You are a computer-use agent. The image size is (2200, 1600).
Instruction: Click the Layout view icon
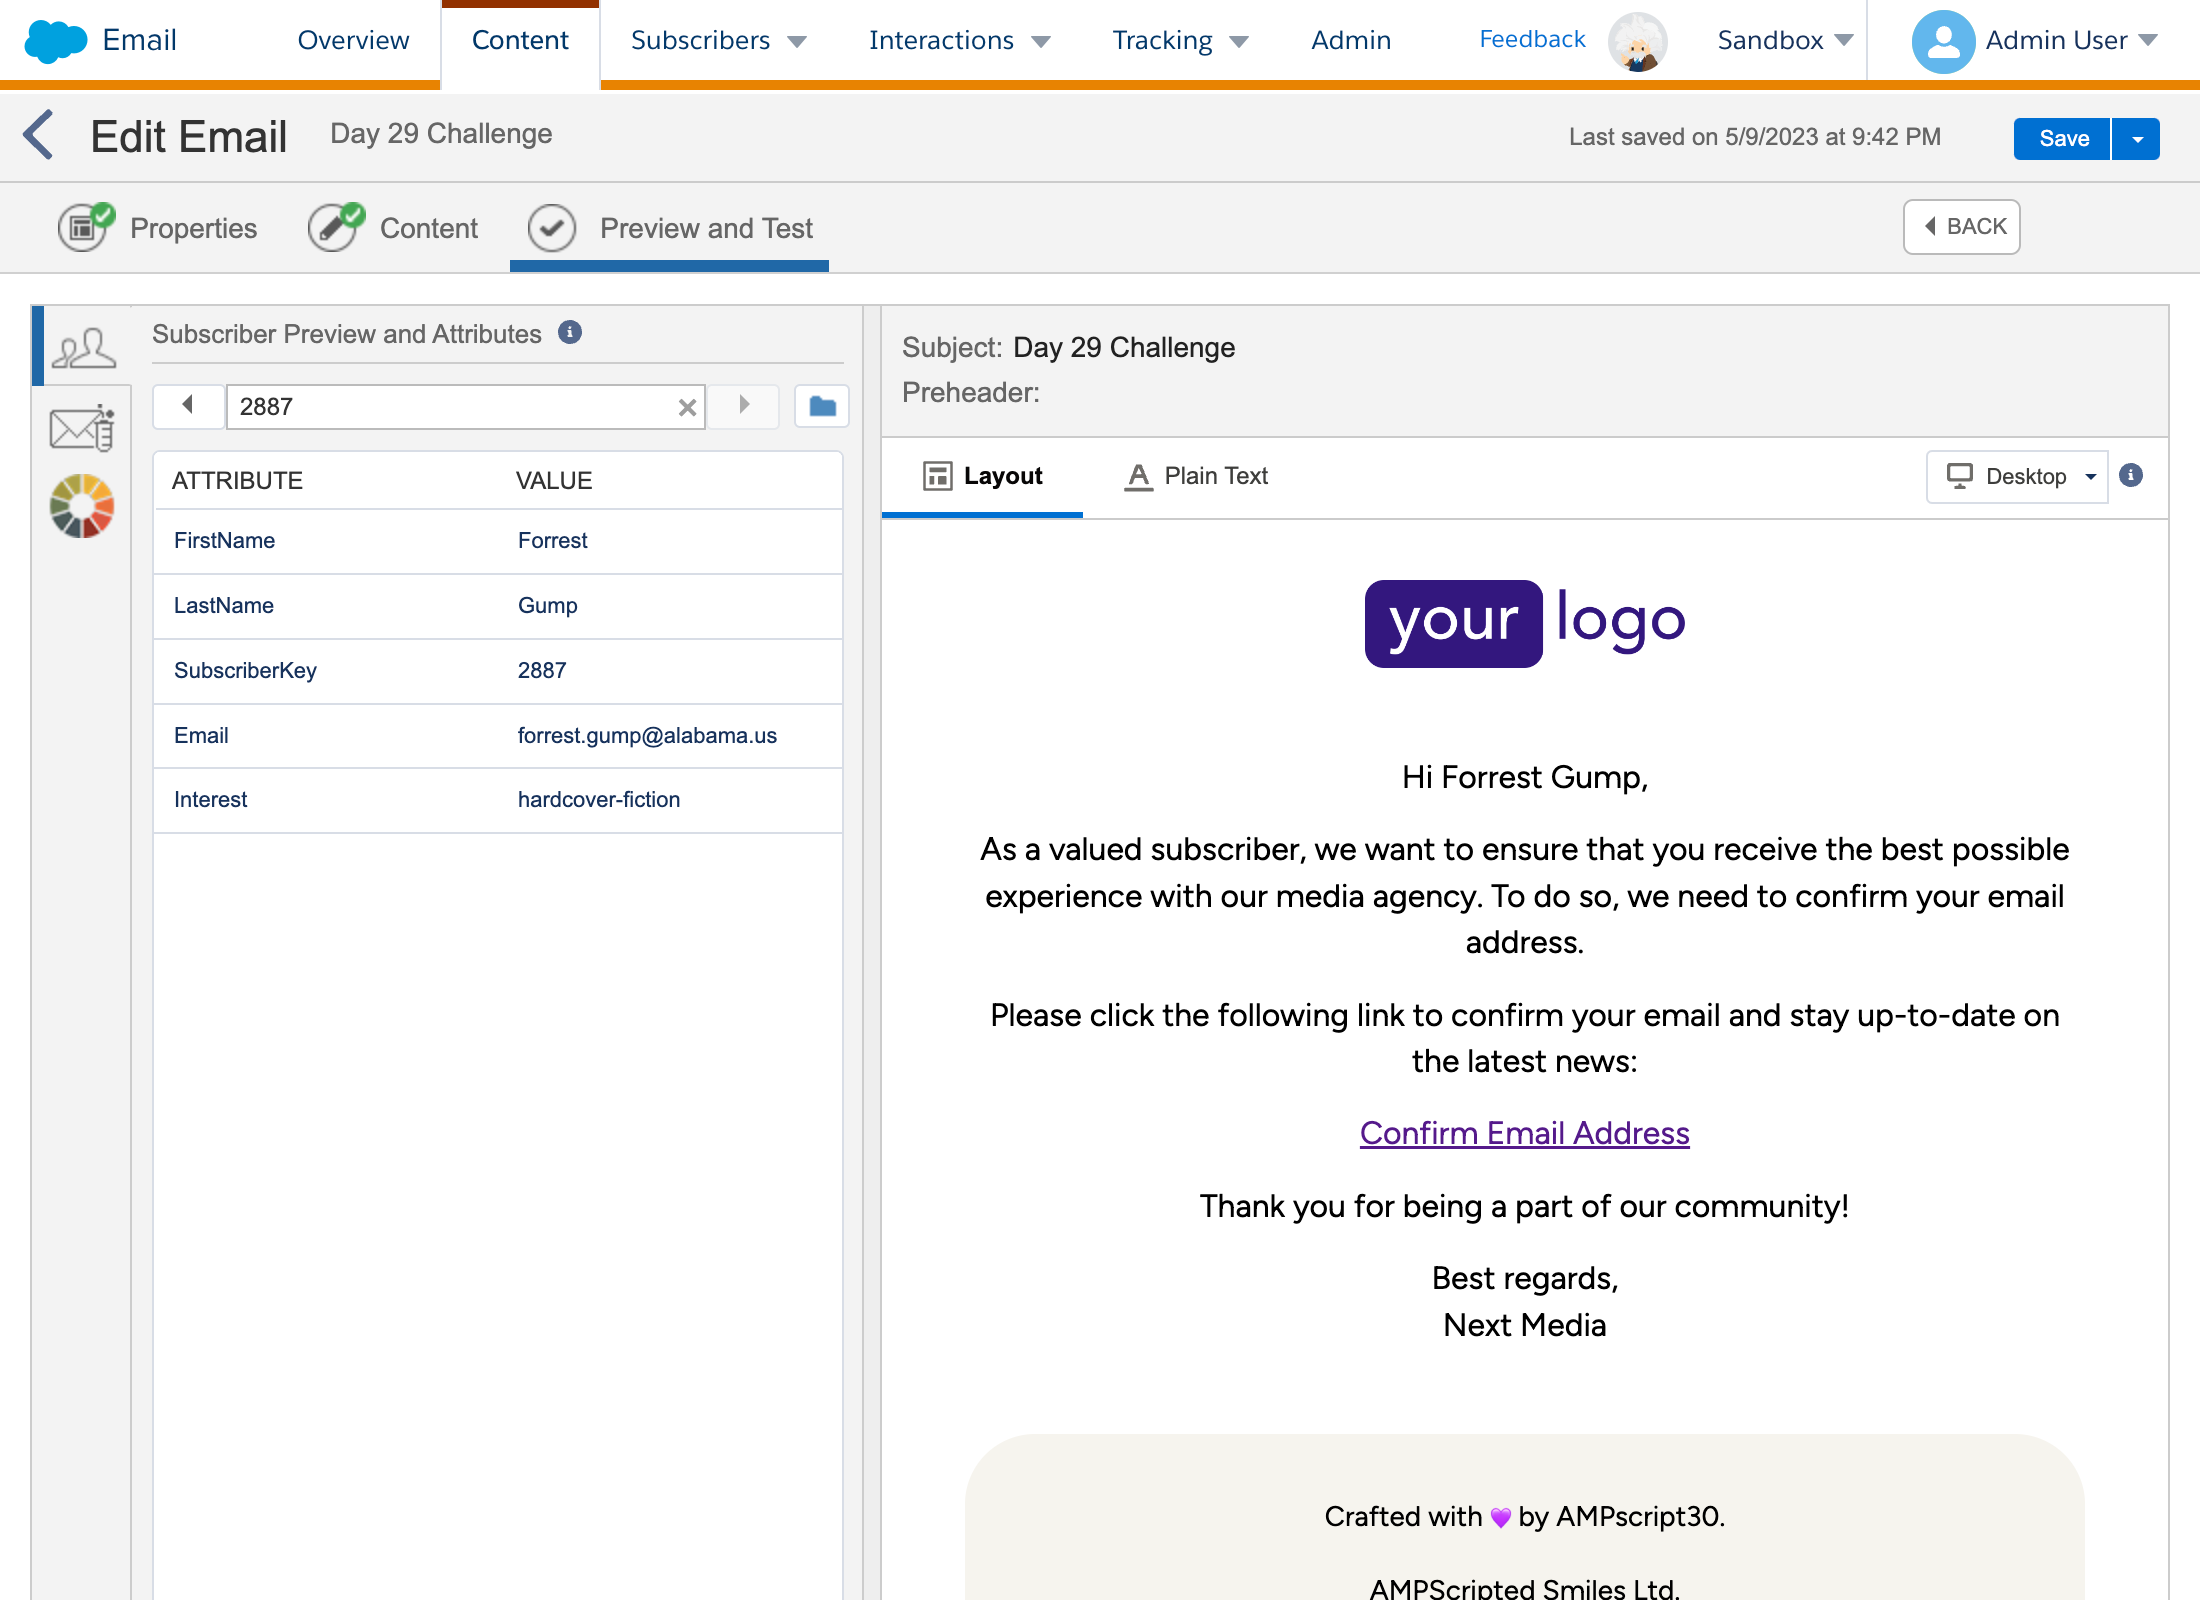(x=937, y=476)
